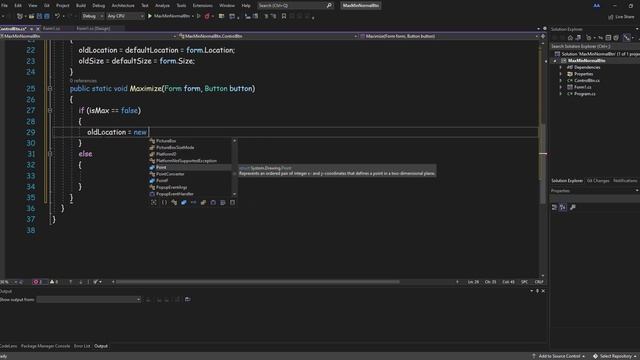Open the Build menu
The image size is (640, 360).
(x=81, y=5)
